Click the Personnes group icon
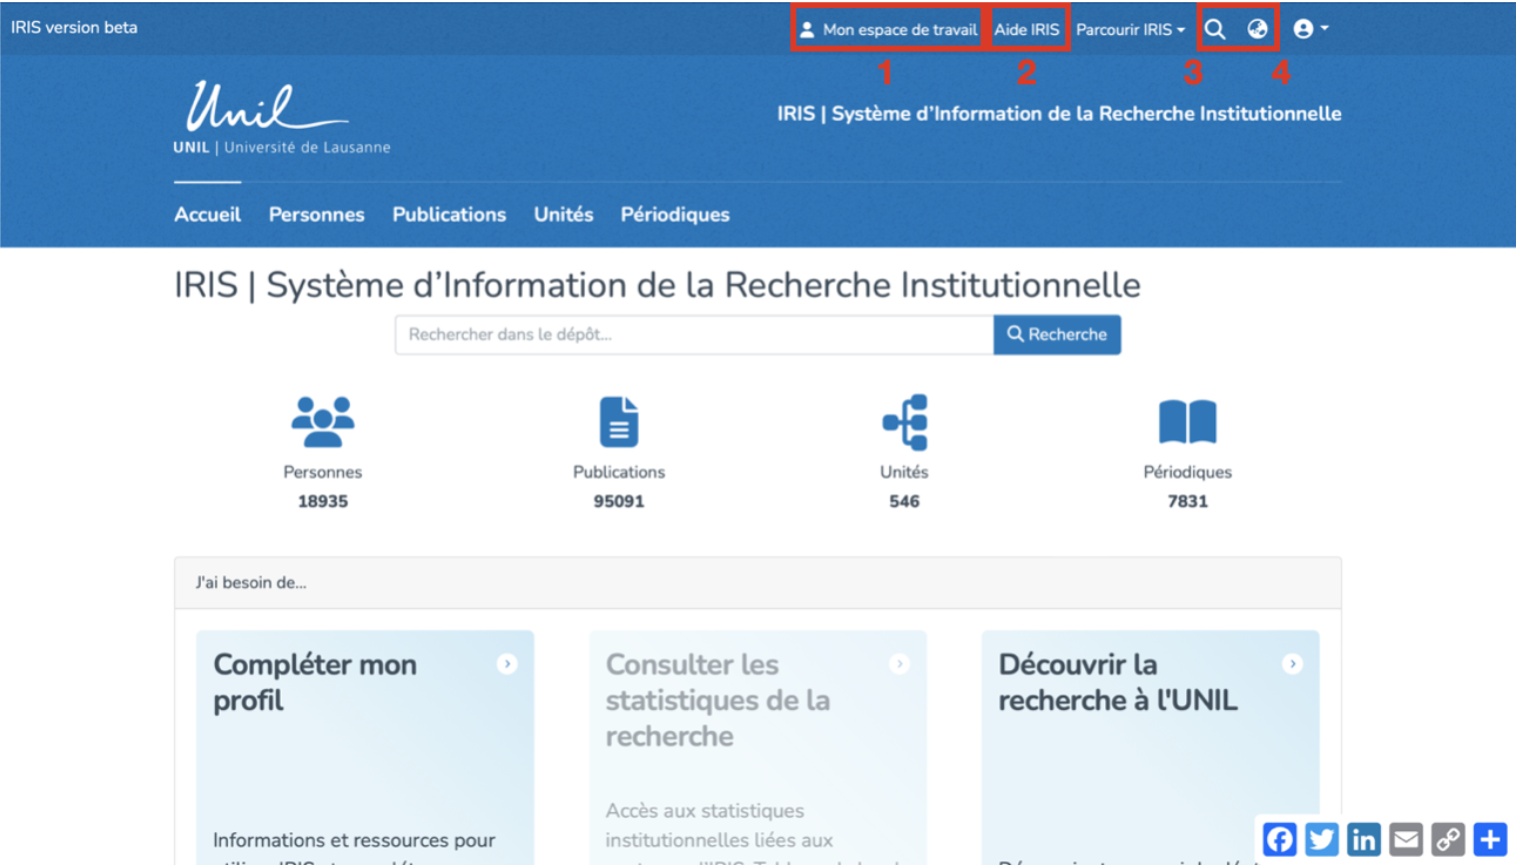 pos(322,422)
